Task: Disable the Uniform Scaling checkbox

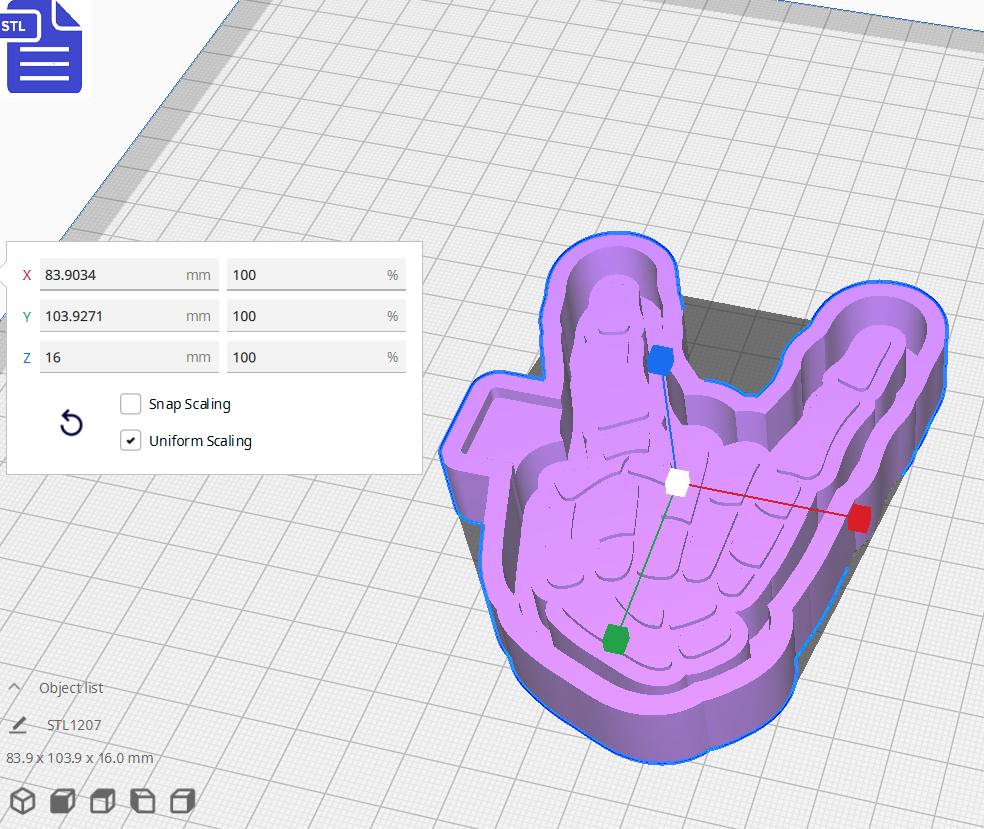Action: click(x=130, y=440)
